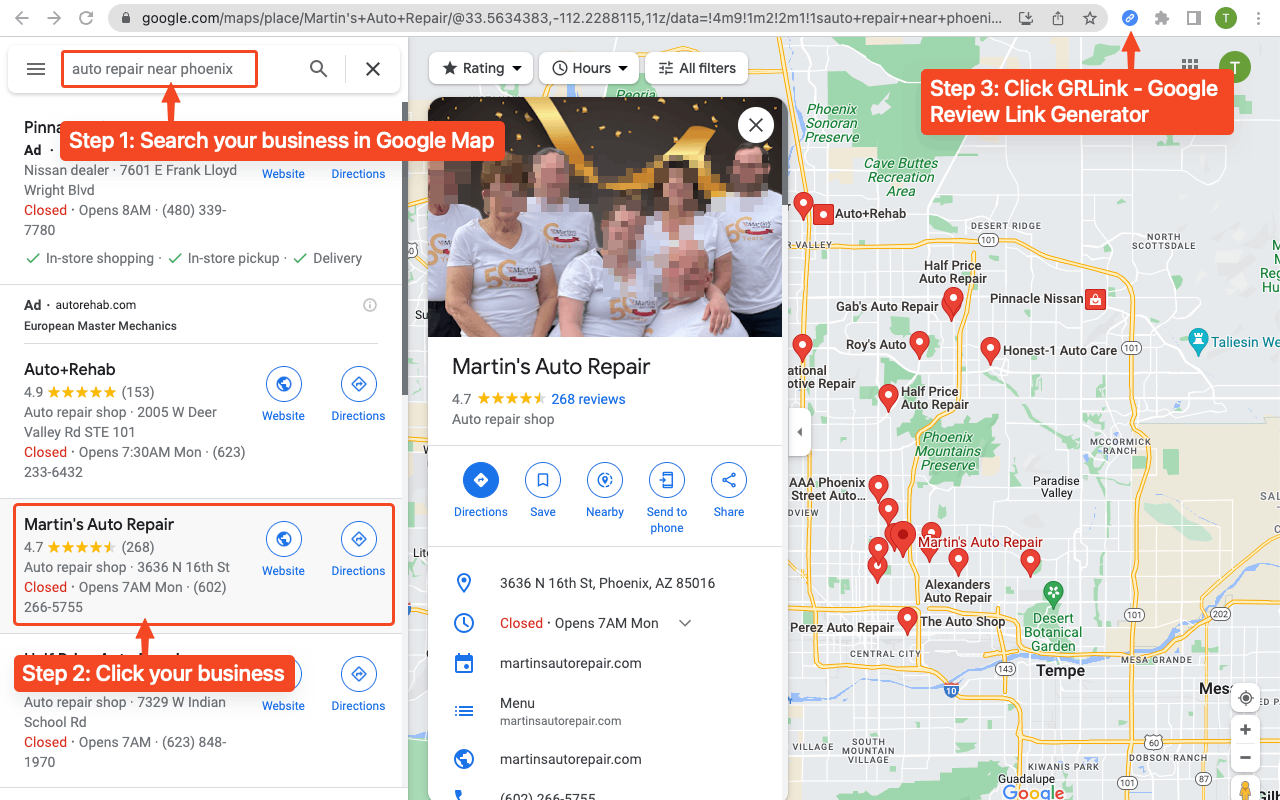Viewport: 1280px width, 800px height.
Task: Click Nearby icon in detail card
Action: point(605,480)
